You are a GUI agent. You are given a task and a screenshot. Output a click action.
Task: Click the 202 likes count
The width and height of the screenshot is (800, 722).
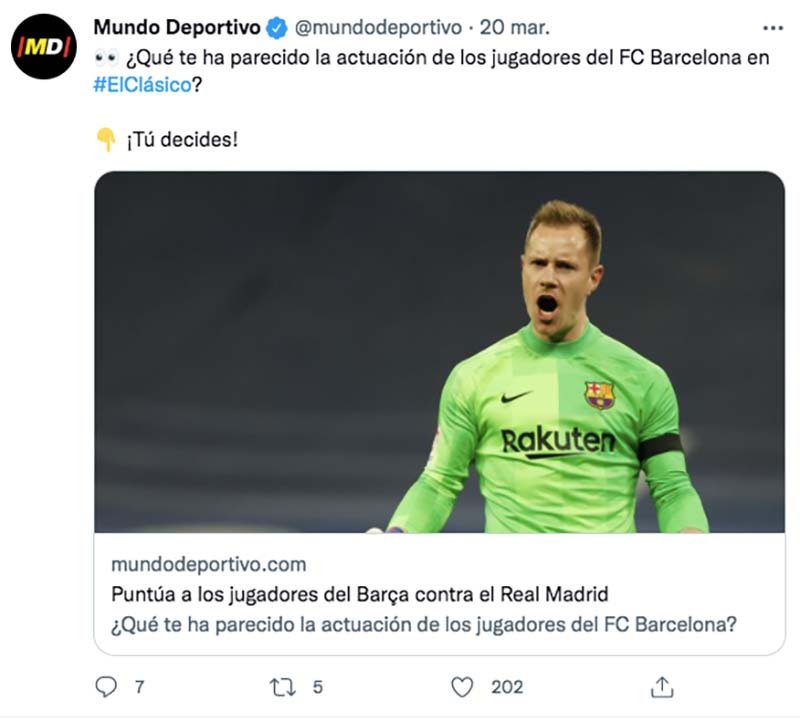(x=507, y=687)
